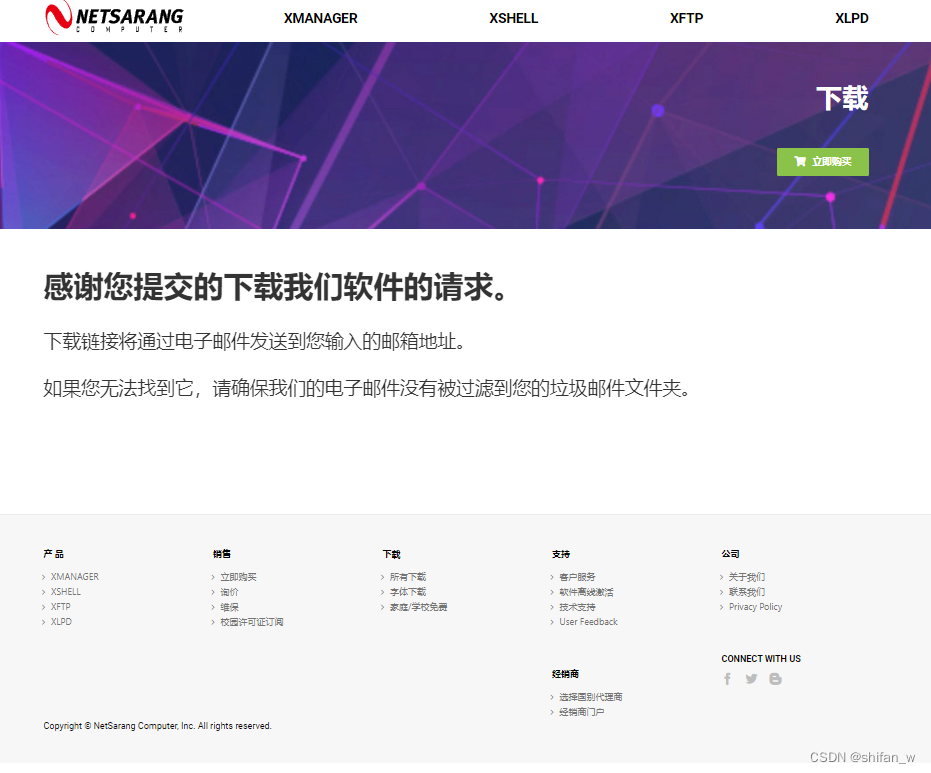Viewport: 931px width, 773px height.
Task: Click the footer 公司 column heading
Action: [x=730, y=554]
